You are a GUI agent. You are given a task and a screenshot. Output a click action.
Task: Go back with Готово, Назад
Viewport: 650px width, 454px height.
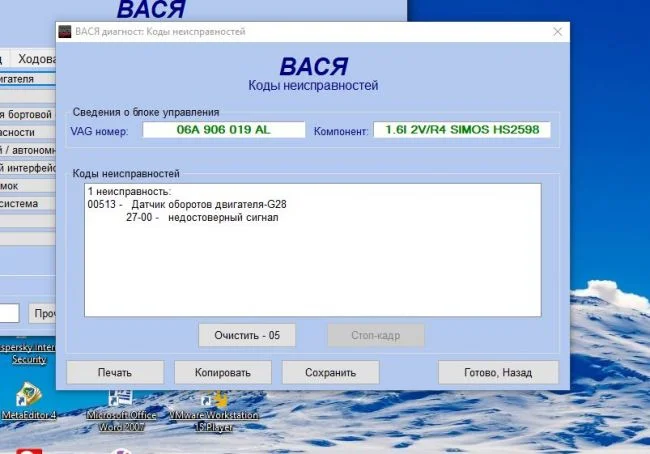pos(498,372)
